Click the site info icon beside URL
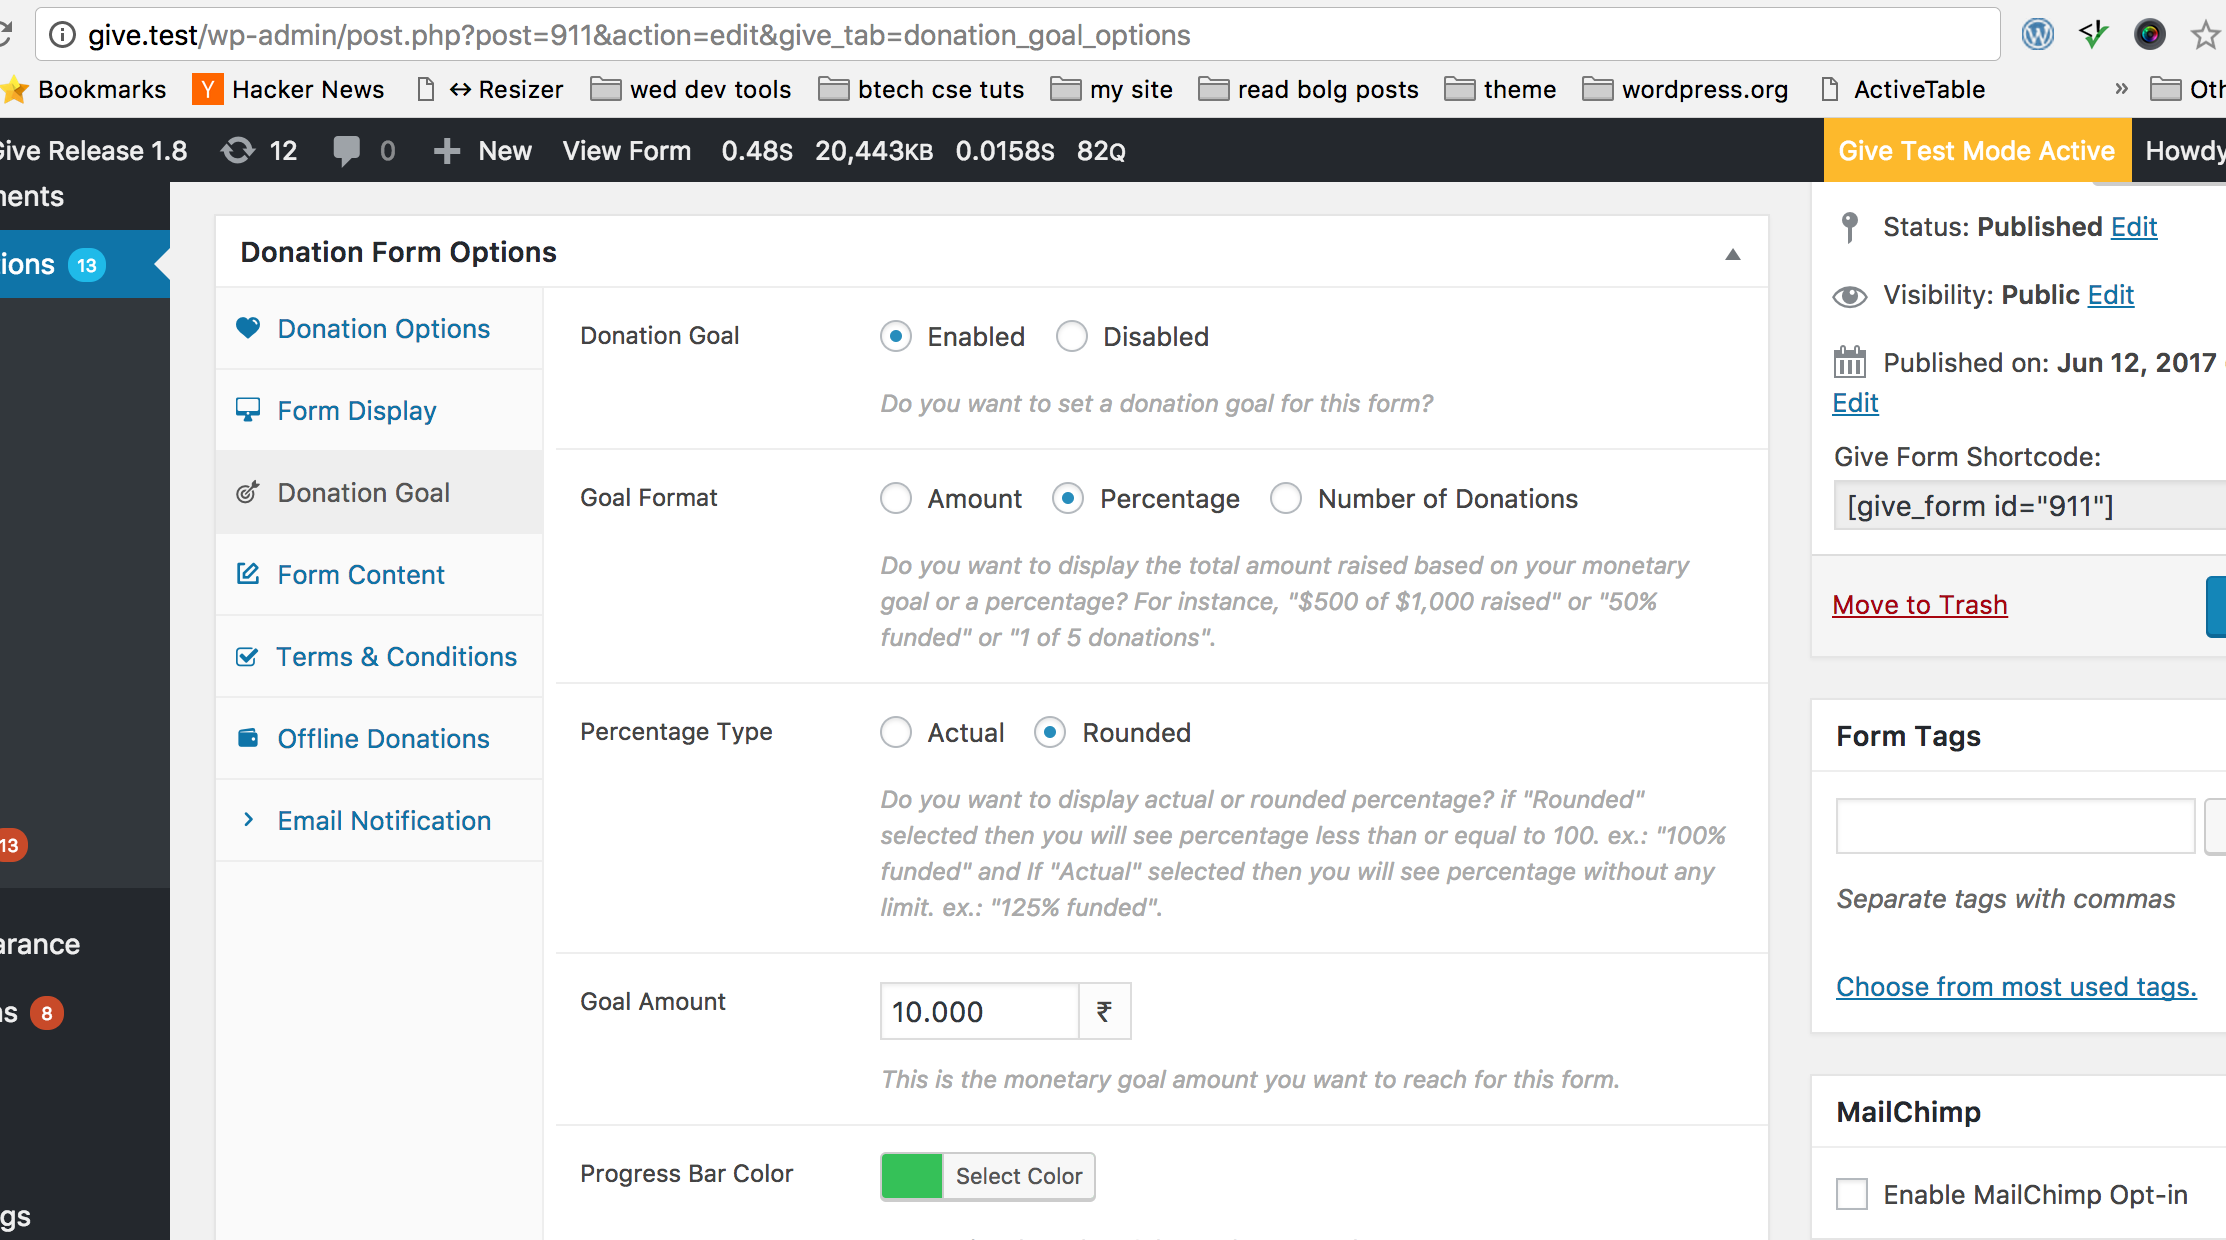 62,35
